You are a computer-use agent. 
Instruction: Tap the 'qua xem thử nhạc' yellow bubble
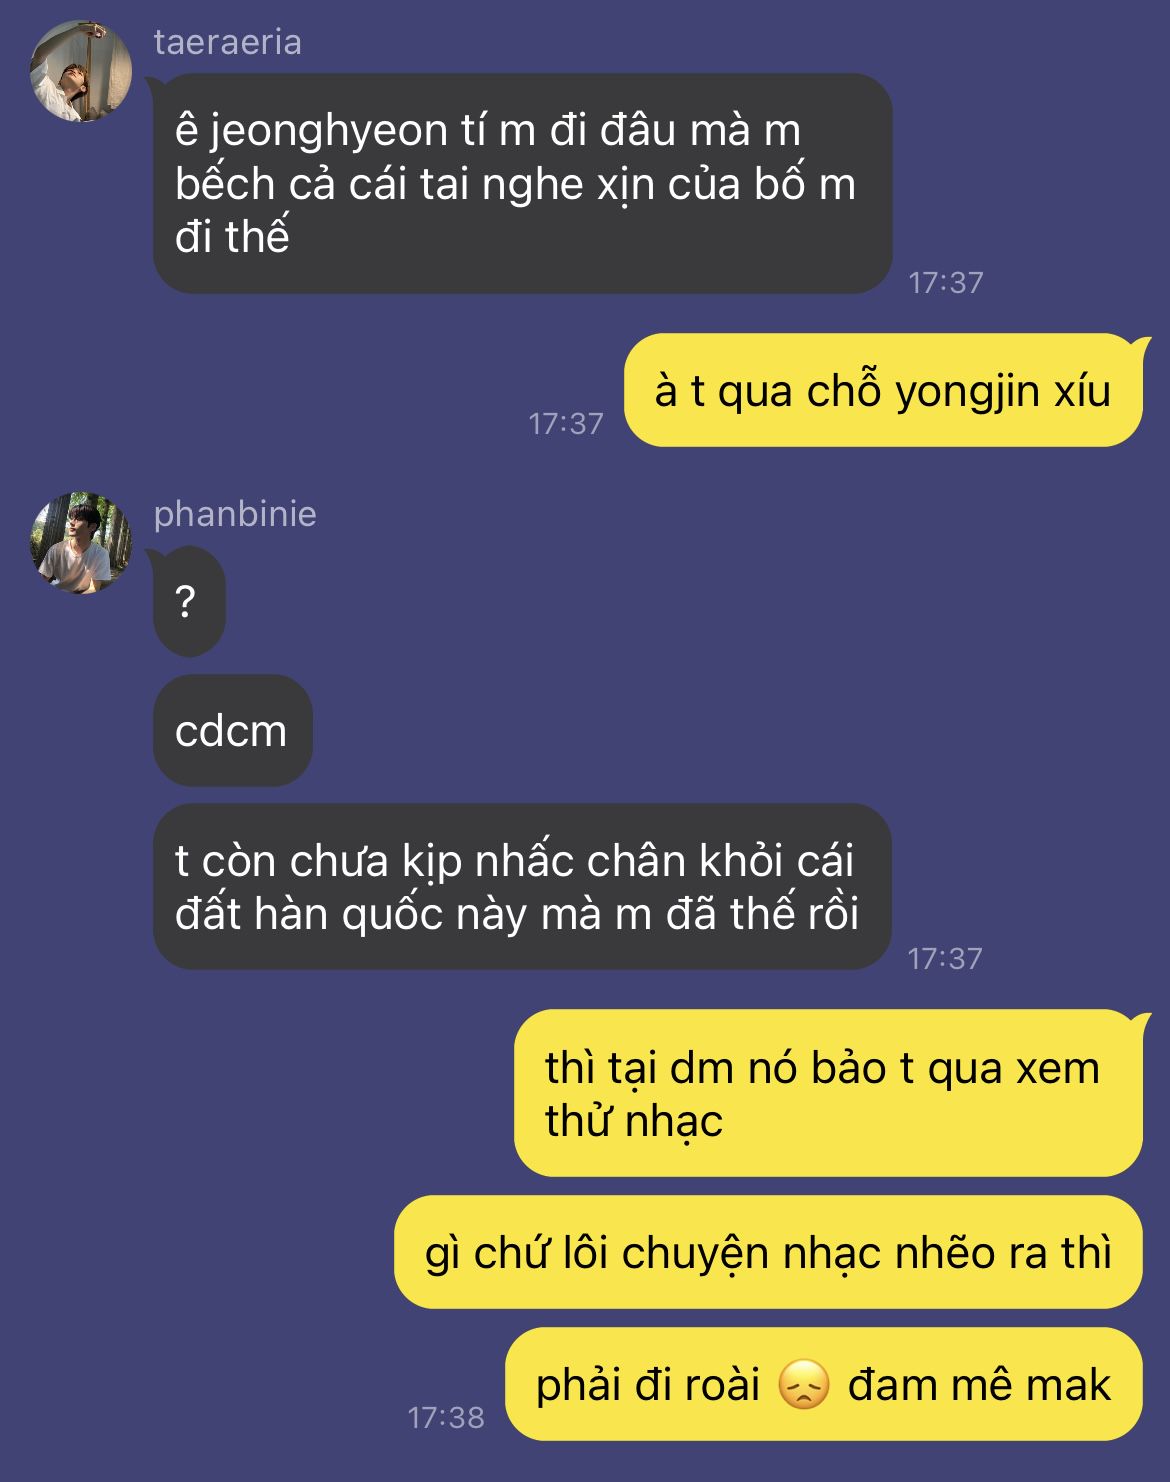(828, 1093)
